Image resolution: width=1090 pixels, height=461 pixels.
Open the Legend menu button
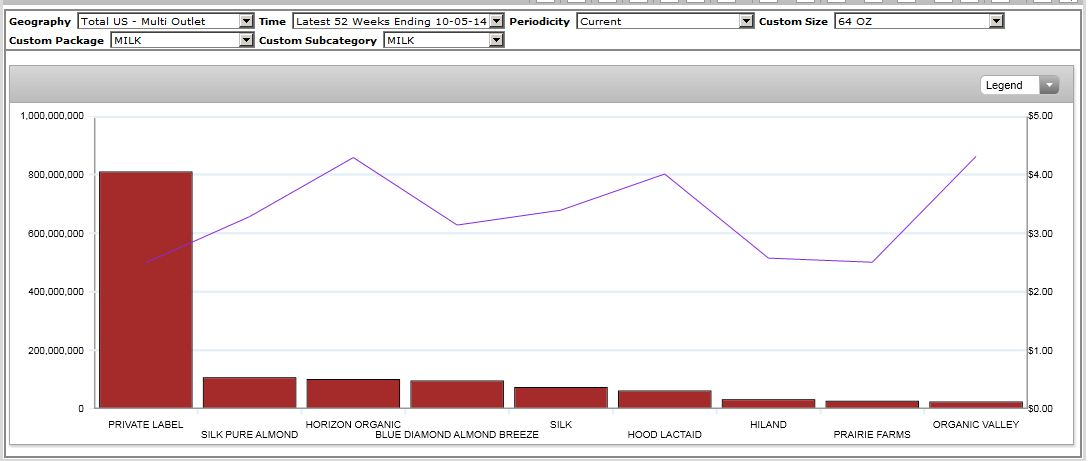pos(1019,86)
